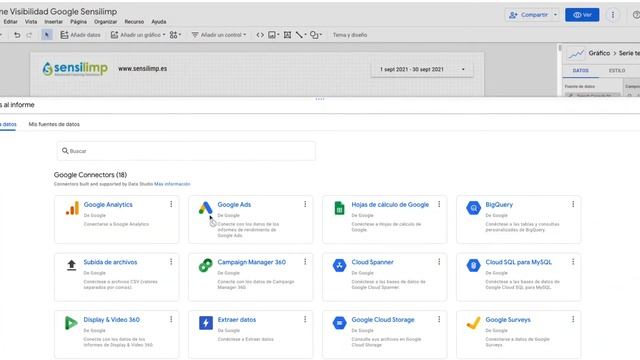Screen dimensions: 640x360
Task: Select the Google Ads connector
Action: (250, 220)
